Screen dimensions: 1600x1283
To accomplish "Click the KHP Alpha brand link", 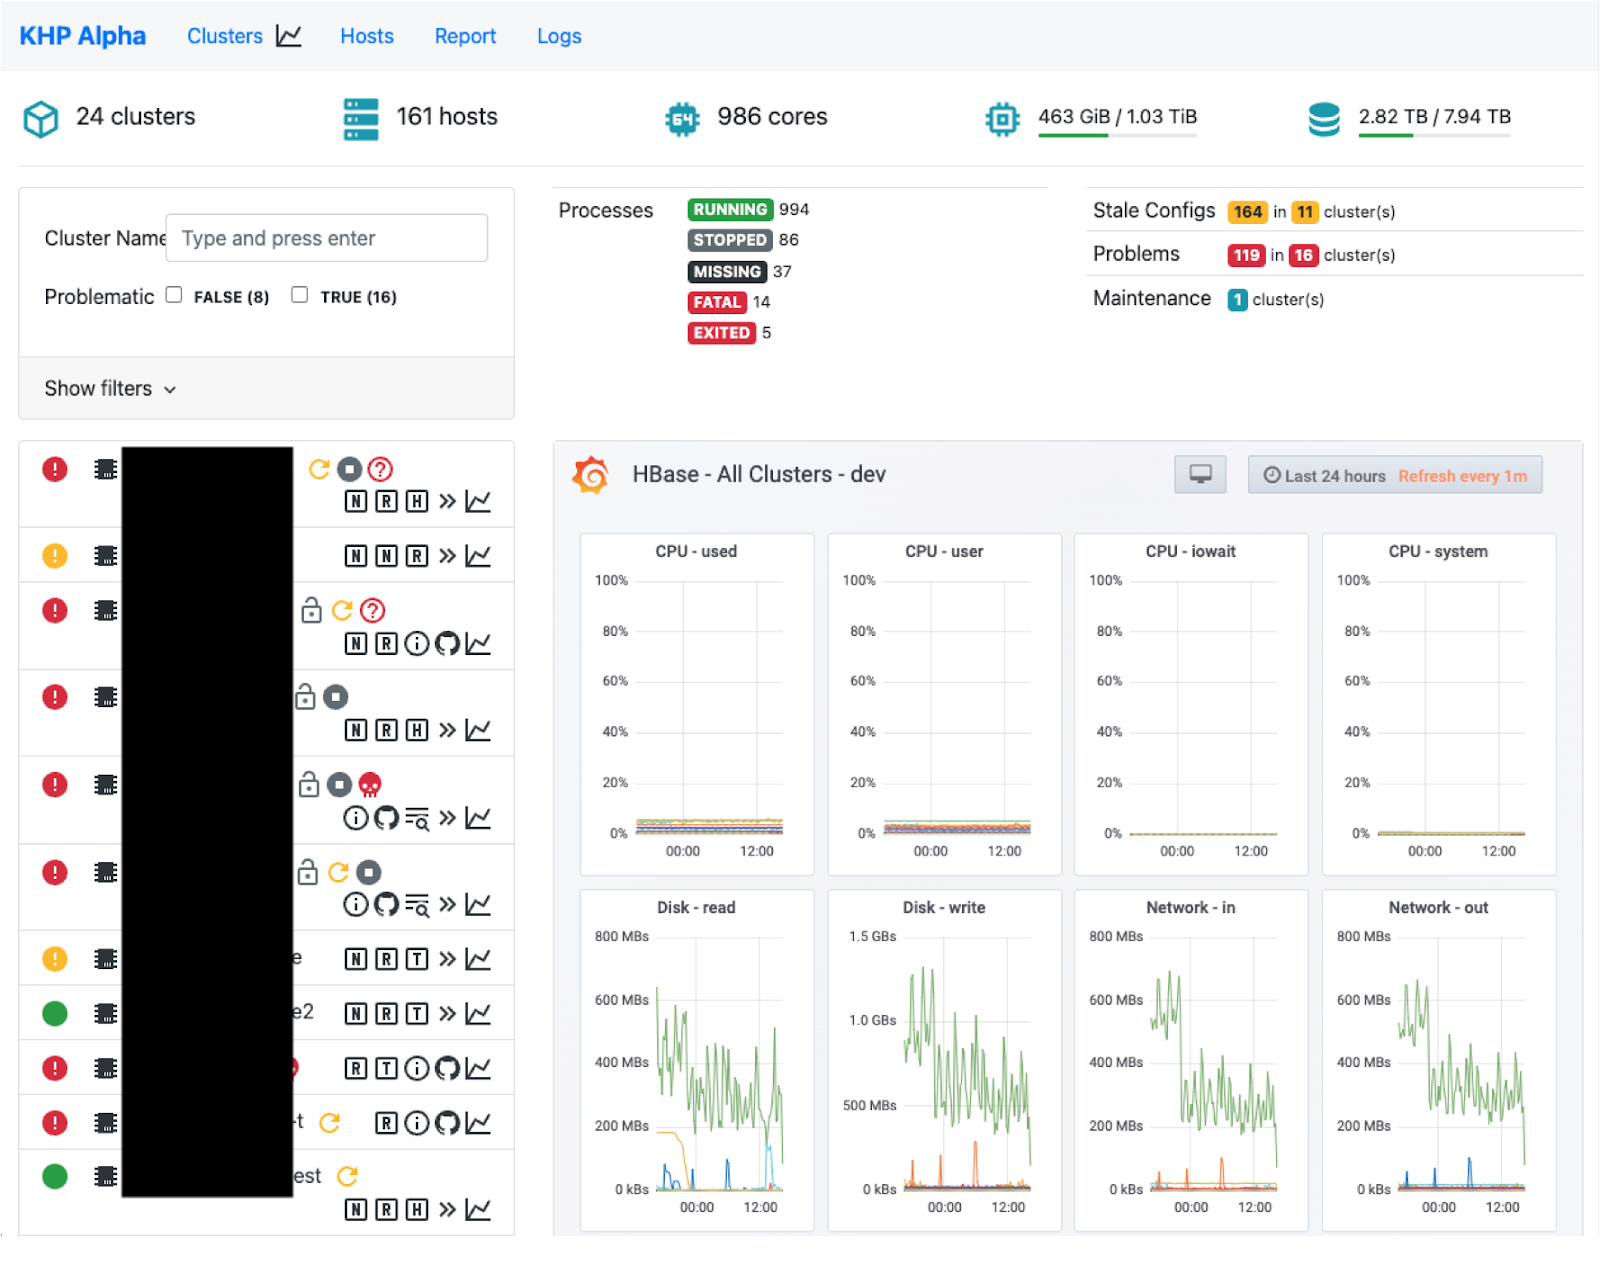I will tap(83, 36).
